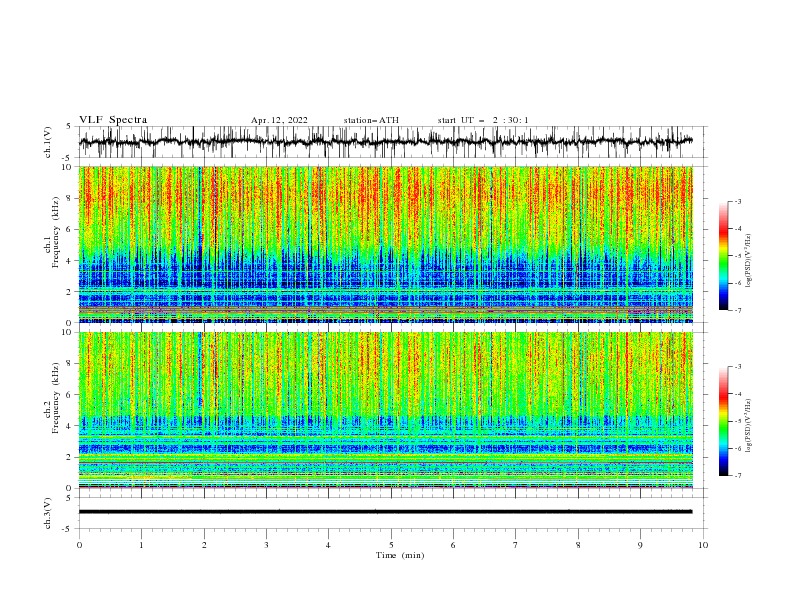792x612 pixels.
Task: Click the ch.2 spectrogram color scale bar
Action: coord(723,421)
